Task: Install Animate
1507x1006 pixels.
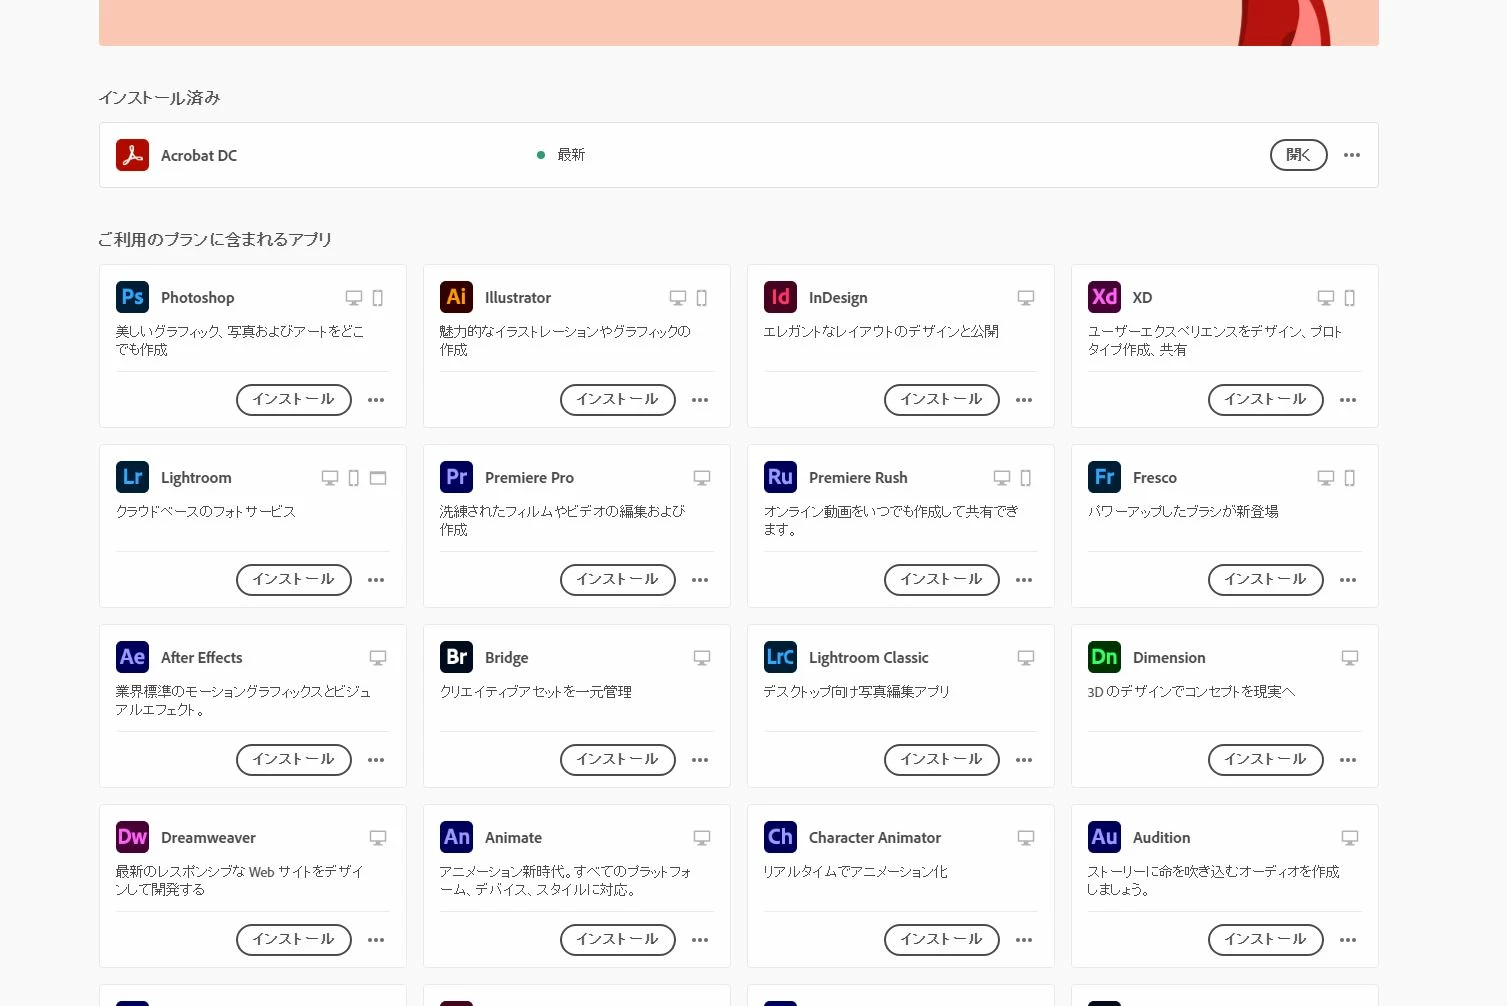Action: pyautogui.click(x=618, y=939)
